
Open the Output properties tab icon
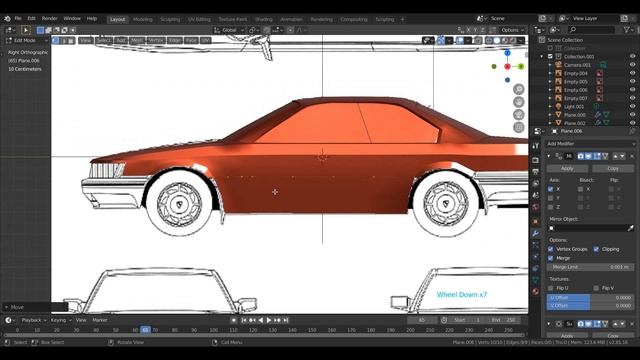click(x=536, y=172)
